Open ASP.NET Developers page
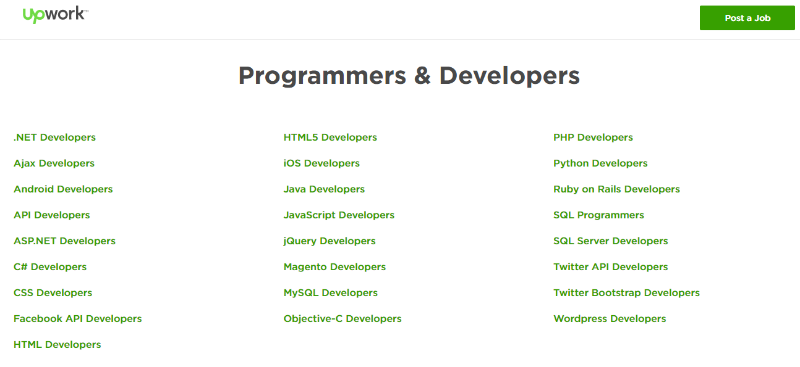This screenshot has width=800, height=367. (x=65, y=241)
